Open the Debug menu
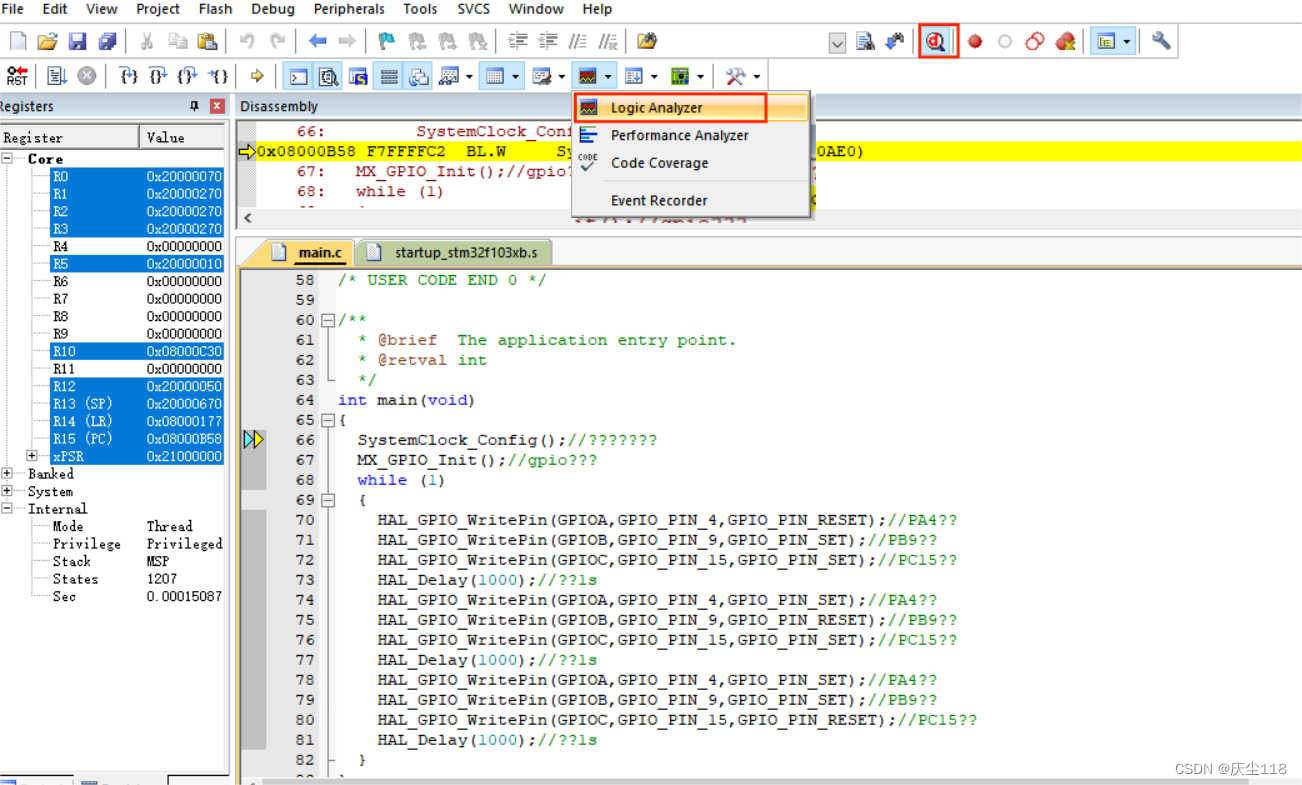Viewport: 1302px width, 785px height. [x=273, y=9]
